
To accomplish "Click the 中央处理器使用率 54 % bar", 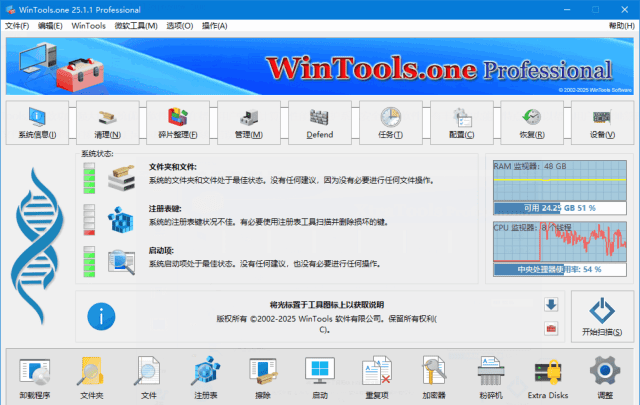I will click(560, 269).
